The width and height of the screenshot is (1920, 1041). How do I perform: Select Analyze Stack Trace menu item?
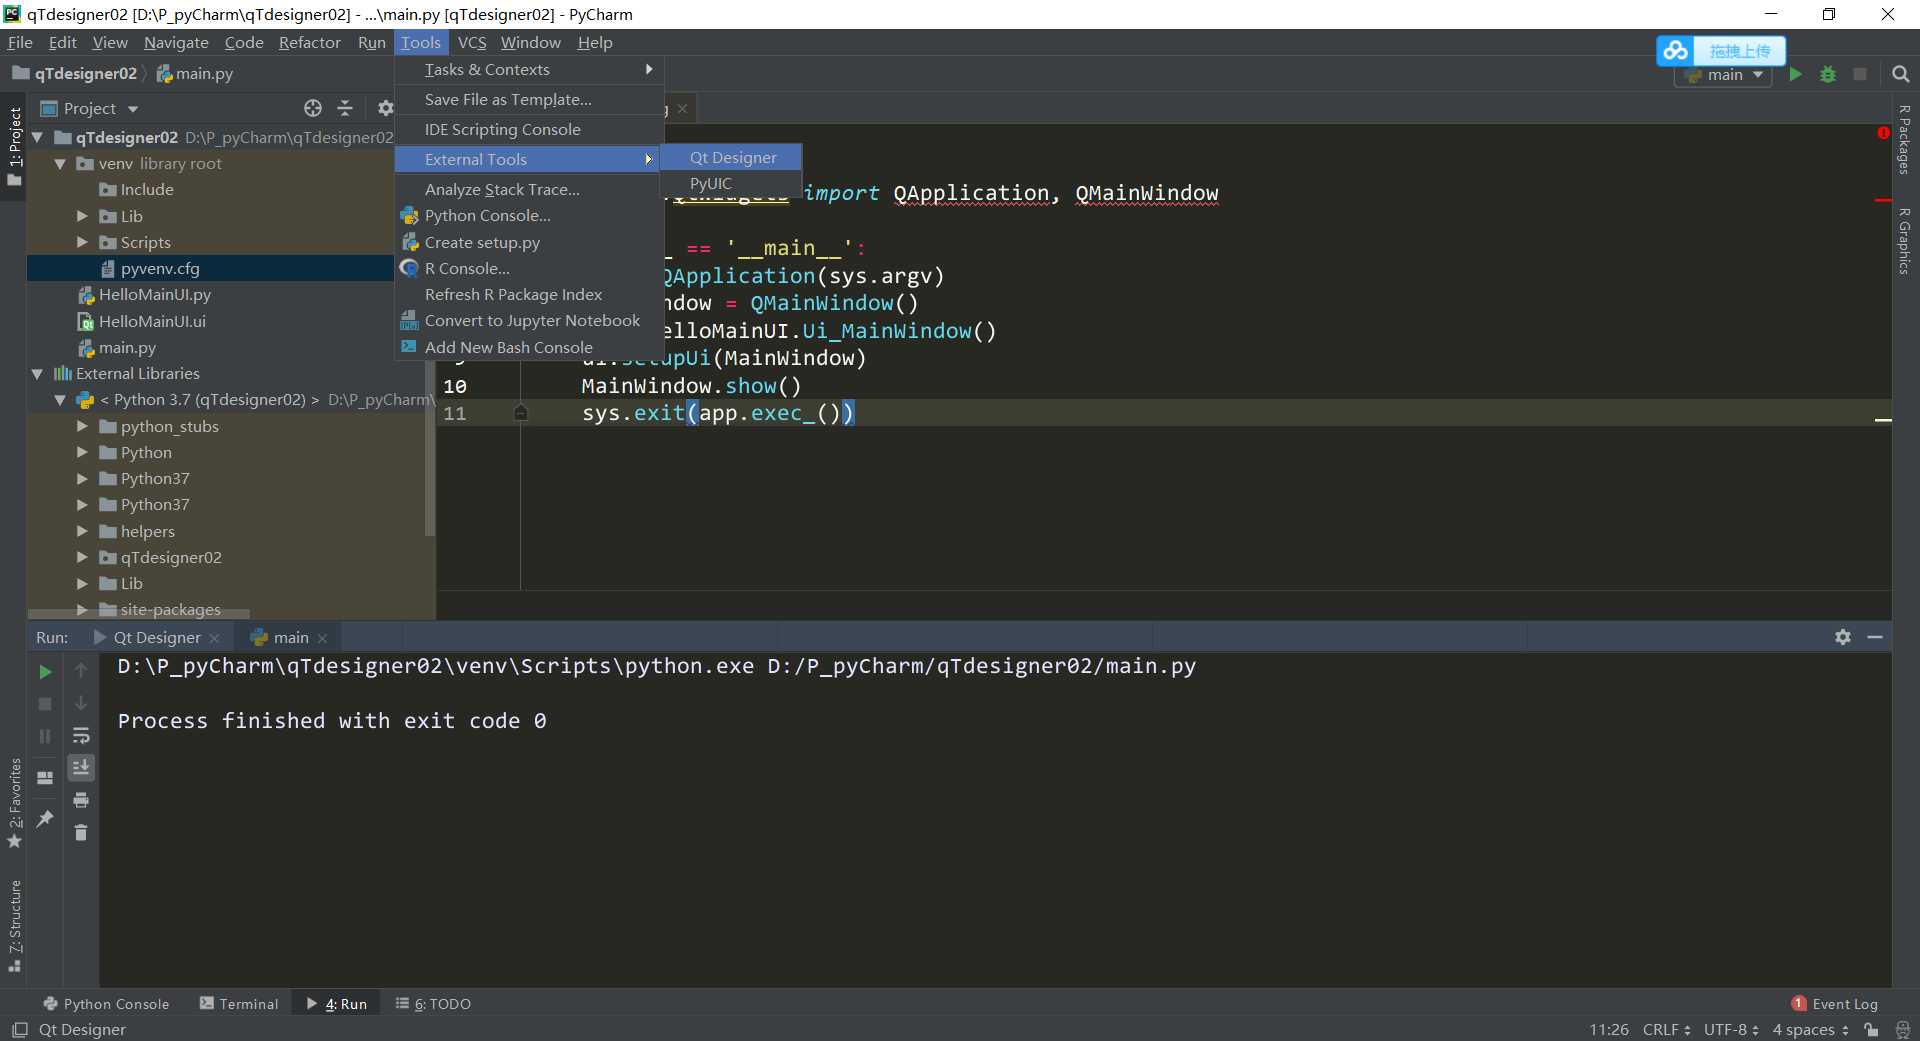[530, 189]
